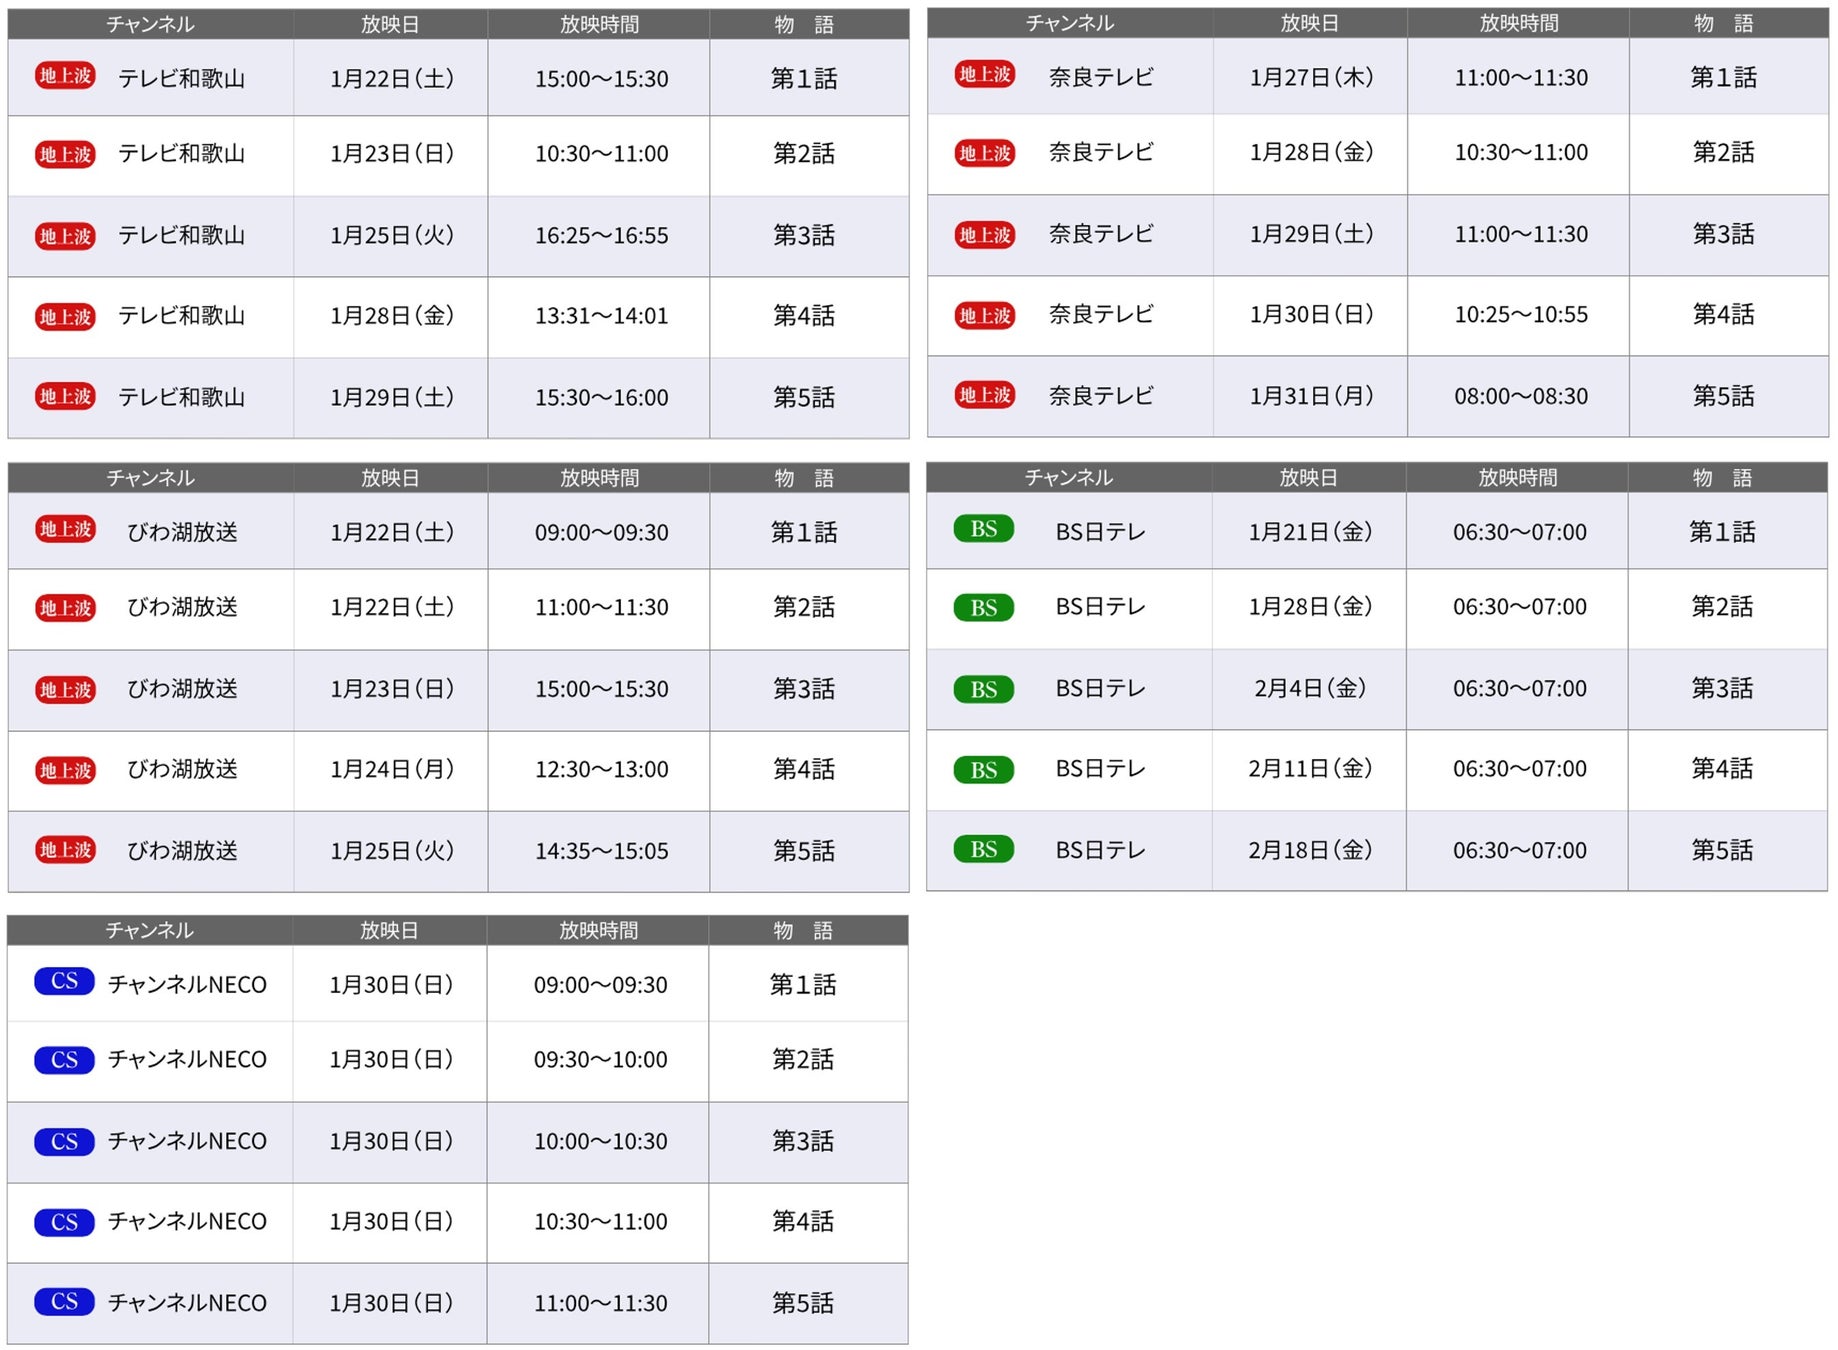This screenshot has width=1838, height=1350.
Task: Select the 地上波 badge beside テレビ和歌山 第5話
Action: click(65, 396)
